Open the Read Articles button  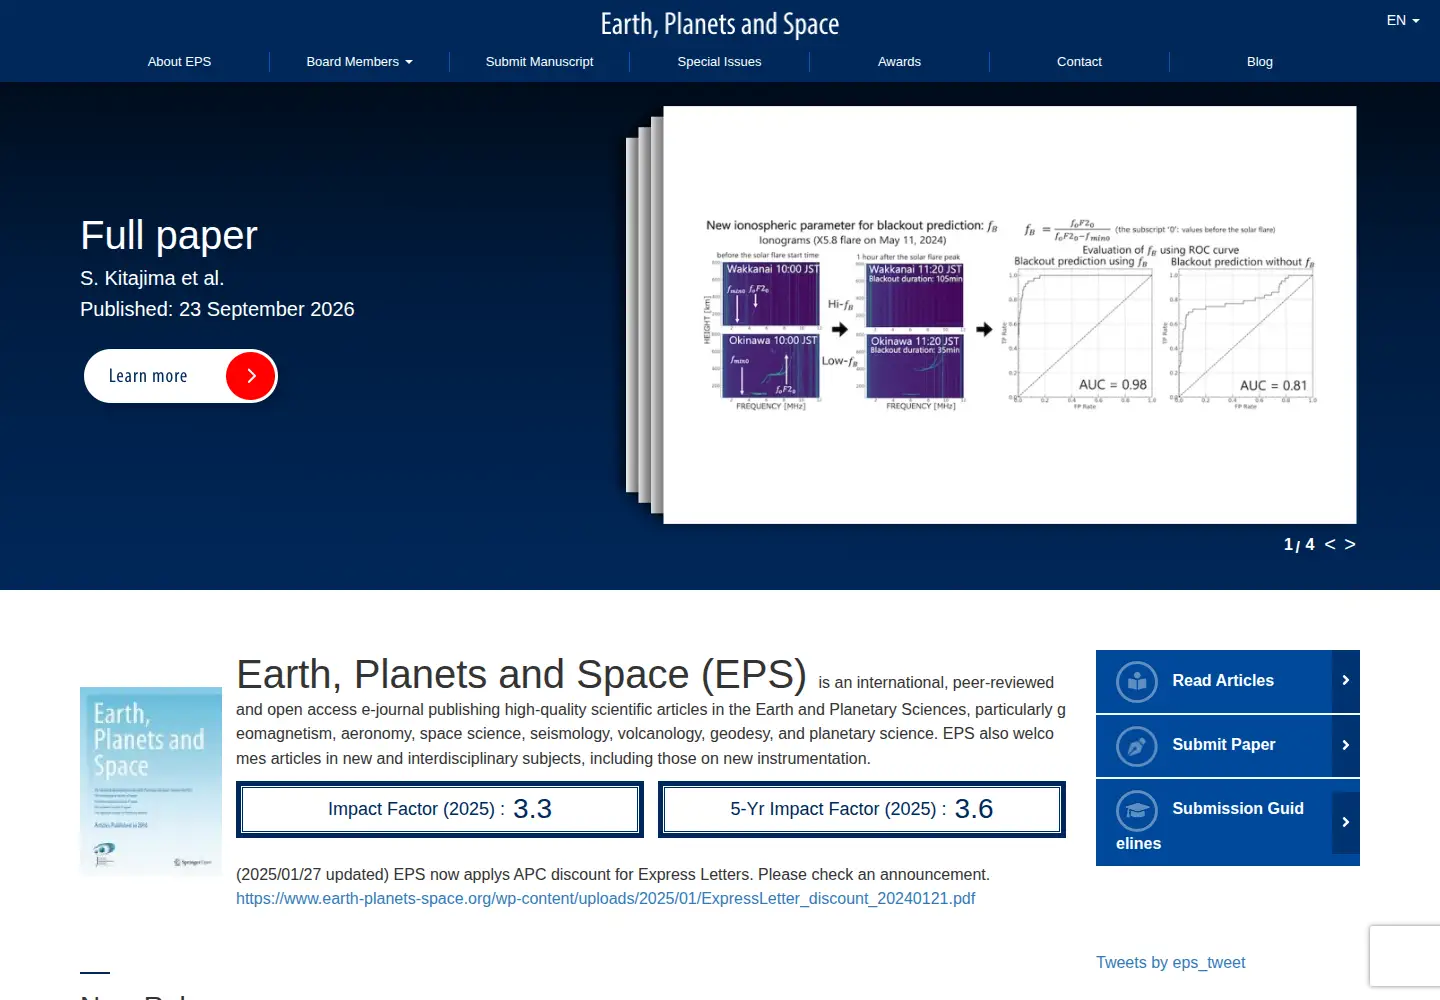point(1228,681)
